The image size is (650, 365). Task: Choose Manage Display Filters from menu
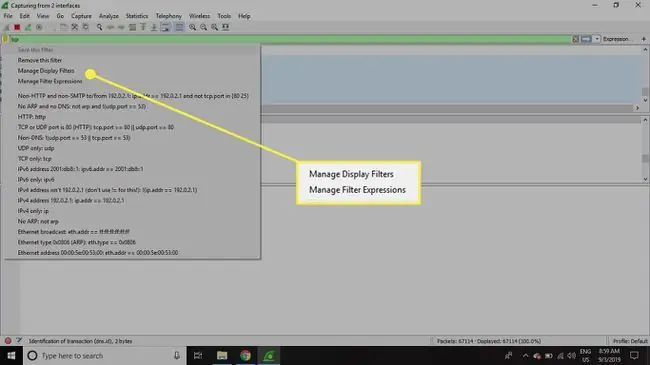click(x=46, y=71)
